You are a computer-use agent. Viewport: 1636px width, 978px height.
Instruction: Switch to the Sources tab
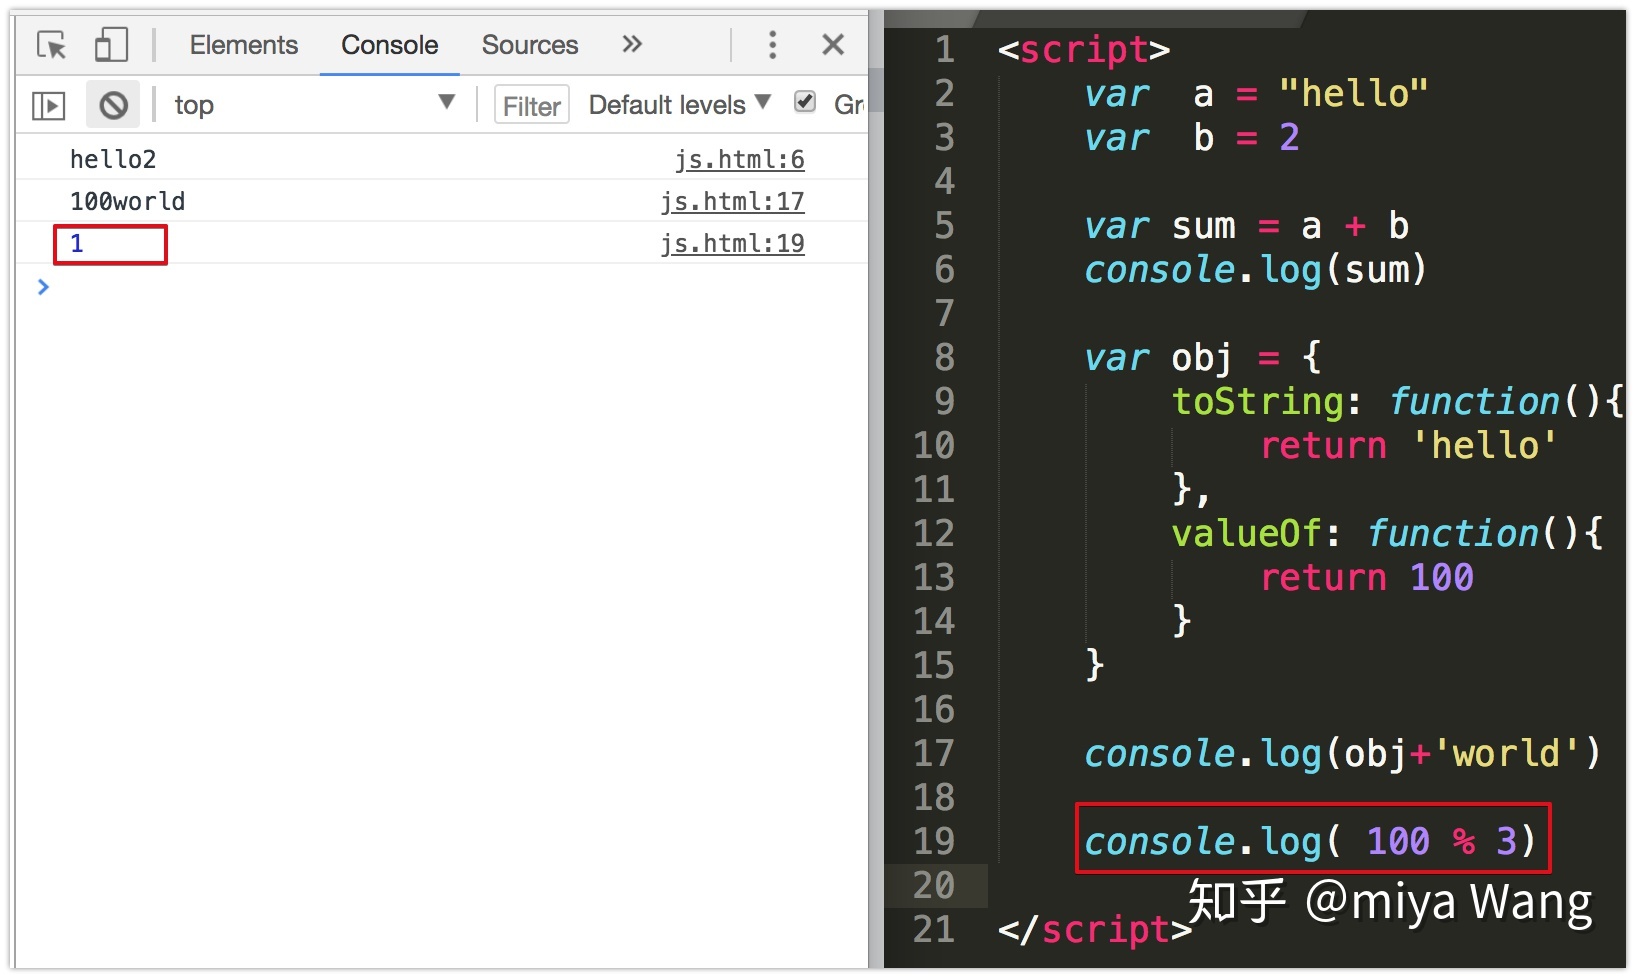529,44
